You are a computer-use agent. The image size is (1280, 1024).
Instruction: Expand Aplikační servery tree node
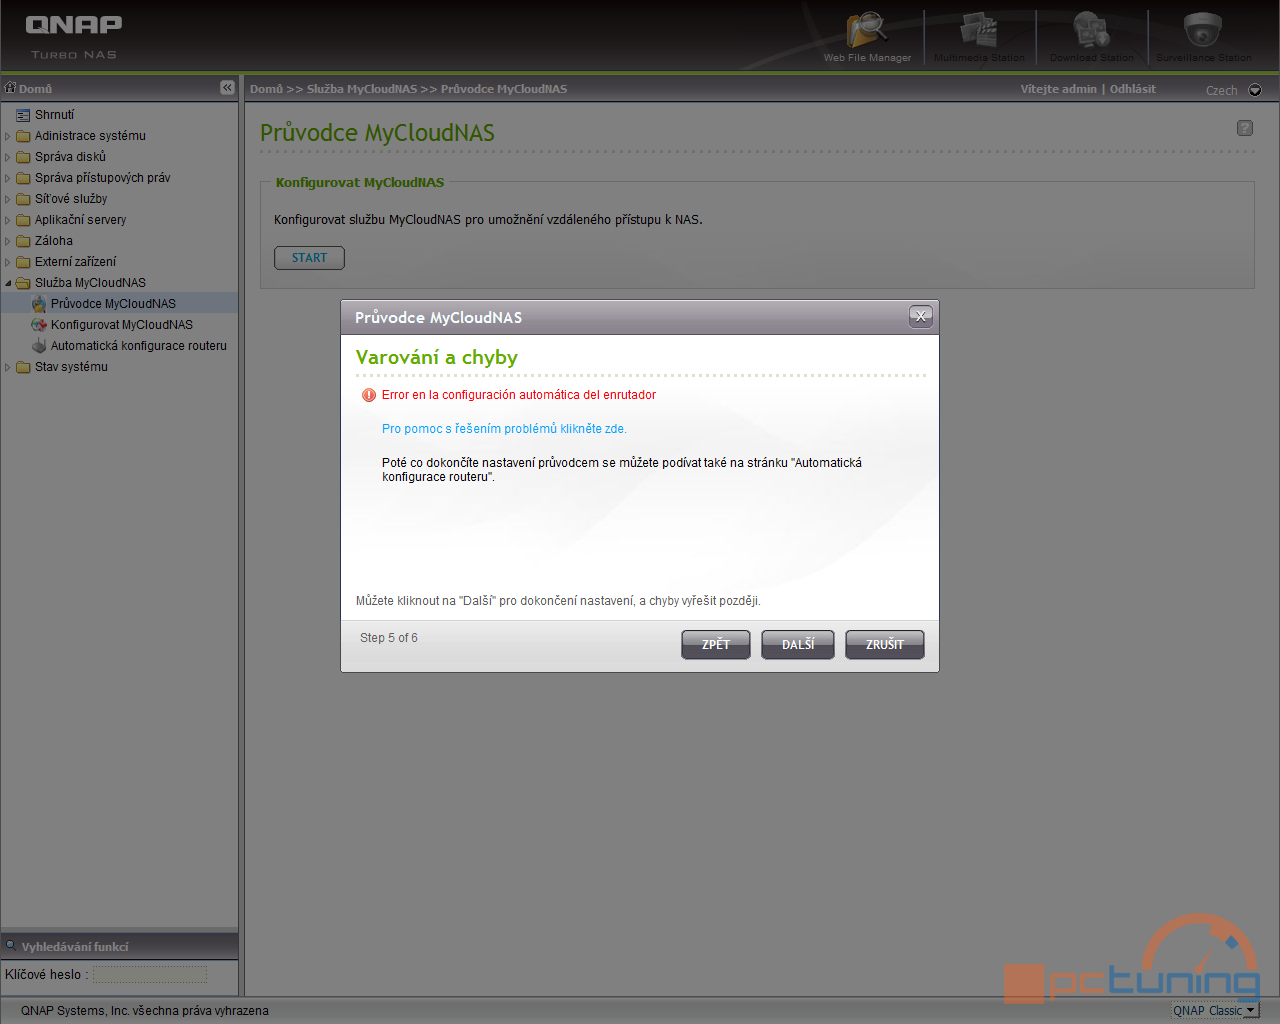pos(8,220)
